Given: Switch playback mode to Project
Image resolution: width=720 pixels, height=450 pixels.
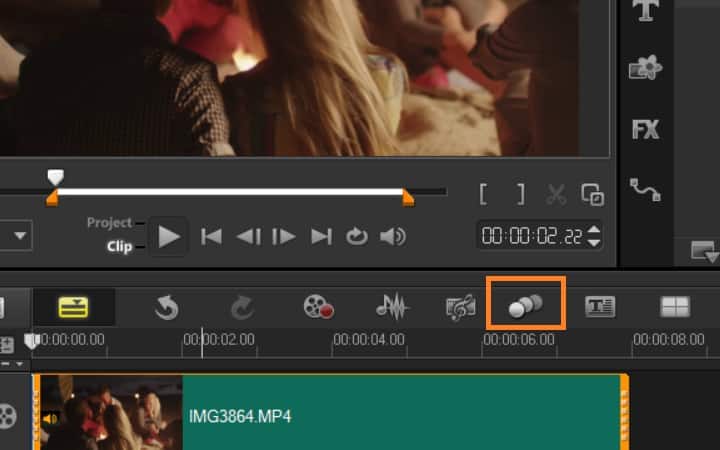Looking at the screenshot, I should pyautogui.click(x=109, y=223).
